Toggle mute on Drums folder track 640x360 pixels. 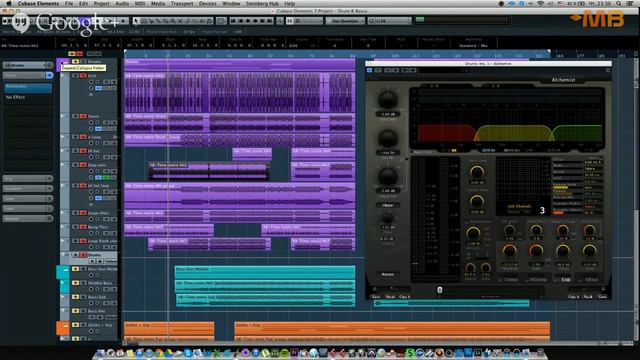pos(76,62)
